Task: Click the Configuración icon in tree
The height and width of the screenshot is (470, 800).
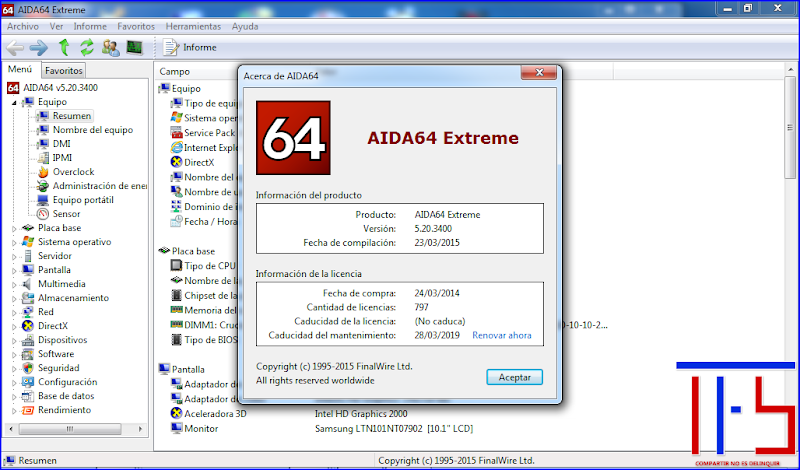Action: [x=28, y=382]
